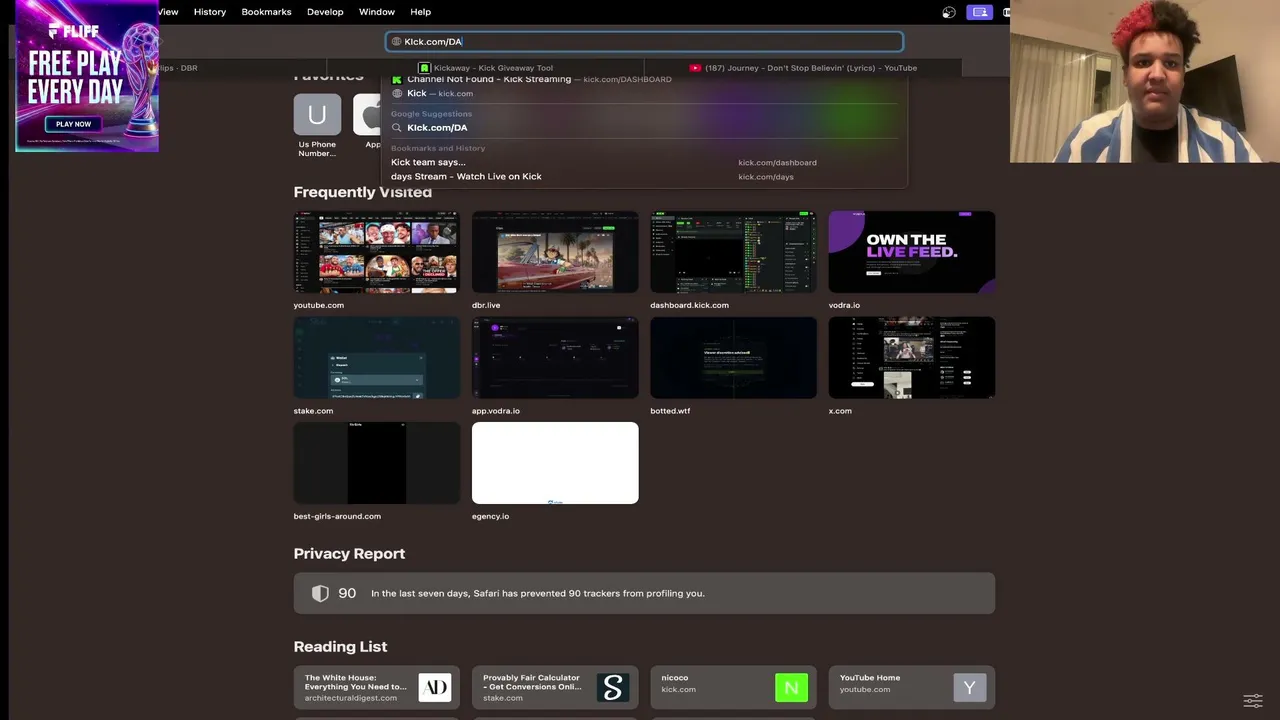Click the green K icon of Channel Not Found

(x=397, y=79)
